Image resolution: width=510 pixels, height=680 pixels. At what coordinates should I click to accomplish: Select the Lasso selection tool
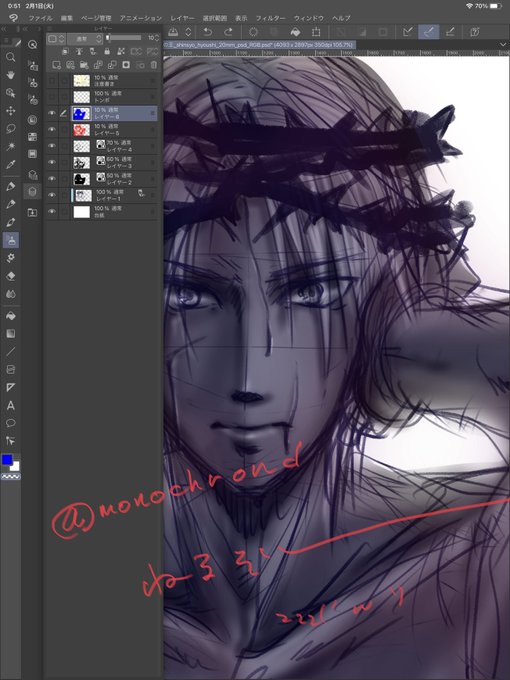10,129
